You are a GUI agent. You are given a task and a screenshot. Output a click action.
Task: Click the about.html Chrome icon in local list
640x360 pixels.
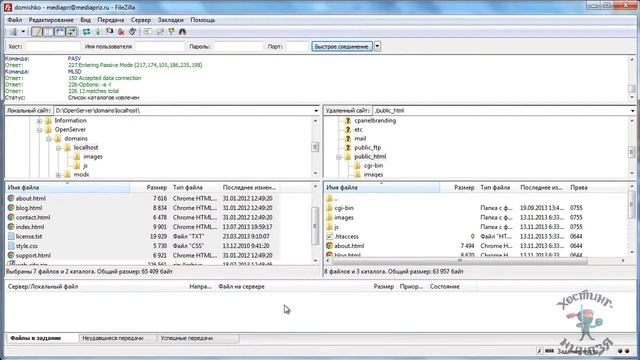[11, 198]
